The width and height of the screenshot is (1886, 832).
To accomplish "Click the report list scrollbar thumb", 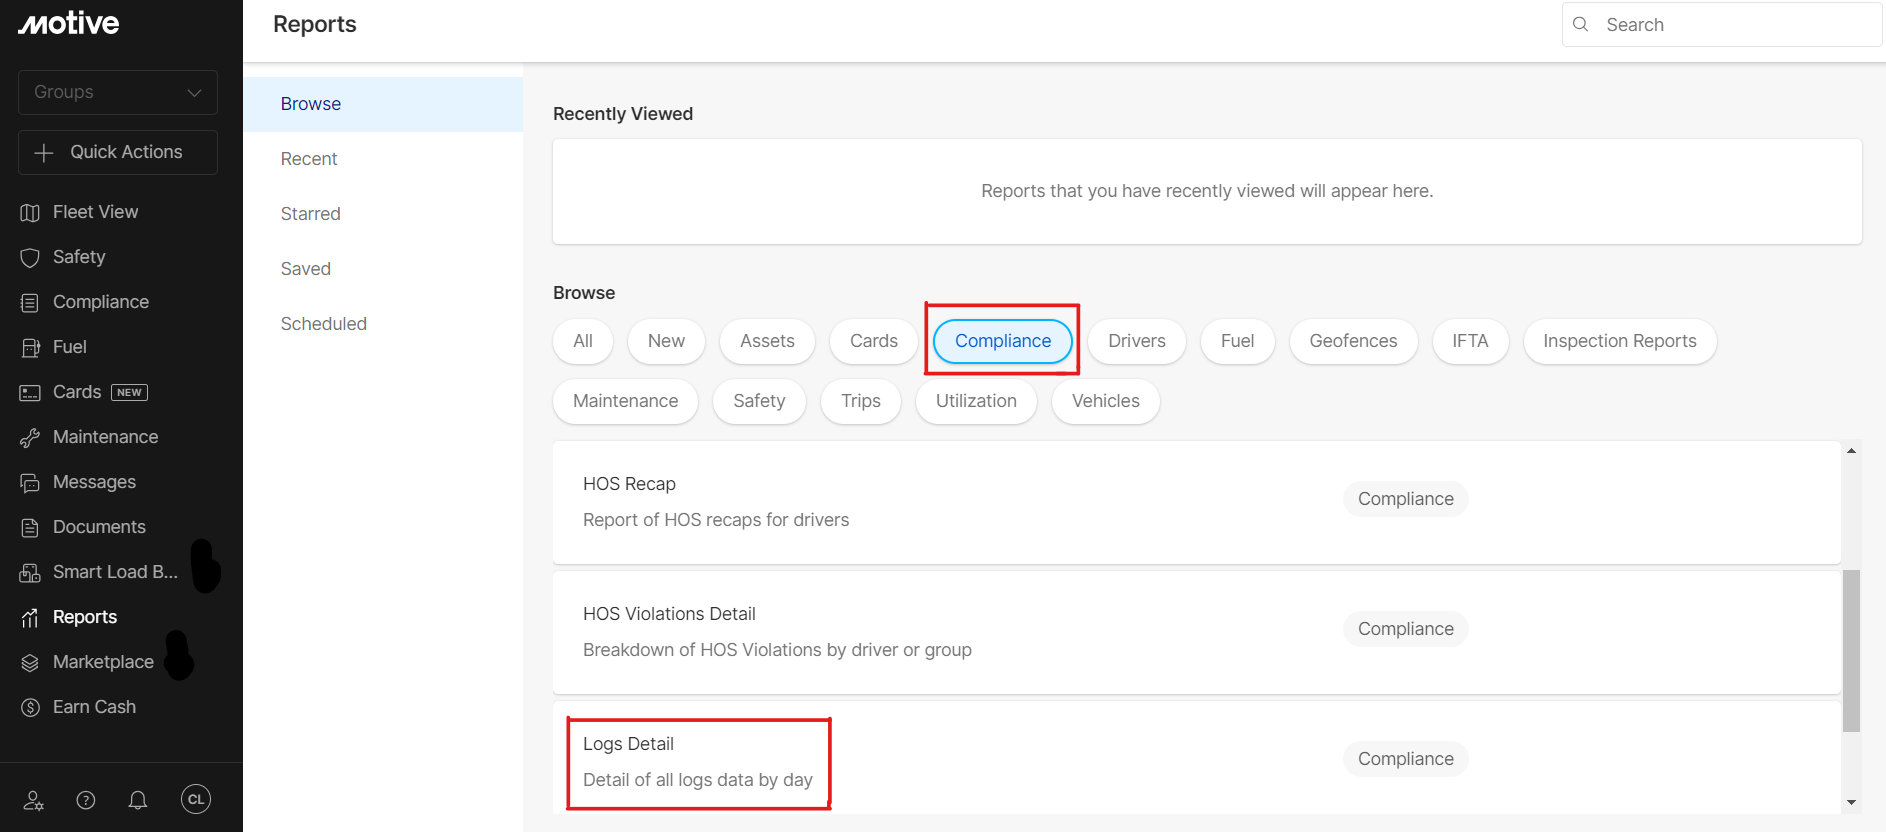I will tap(1851, 651).
